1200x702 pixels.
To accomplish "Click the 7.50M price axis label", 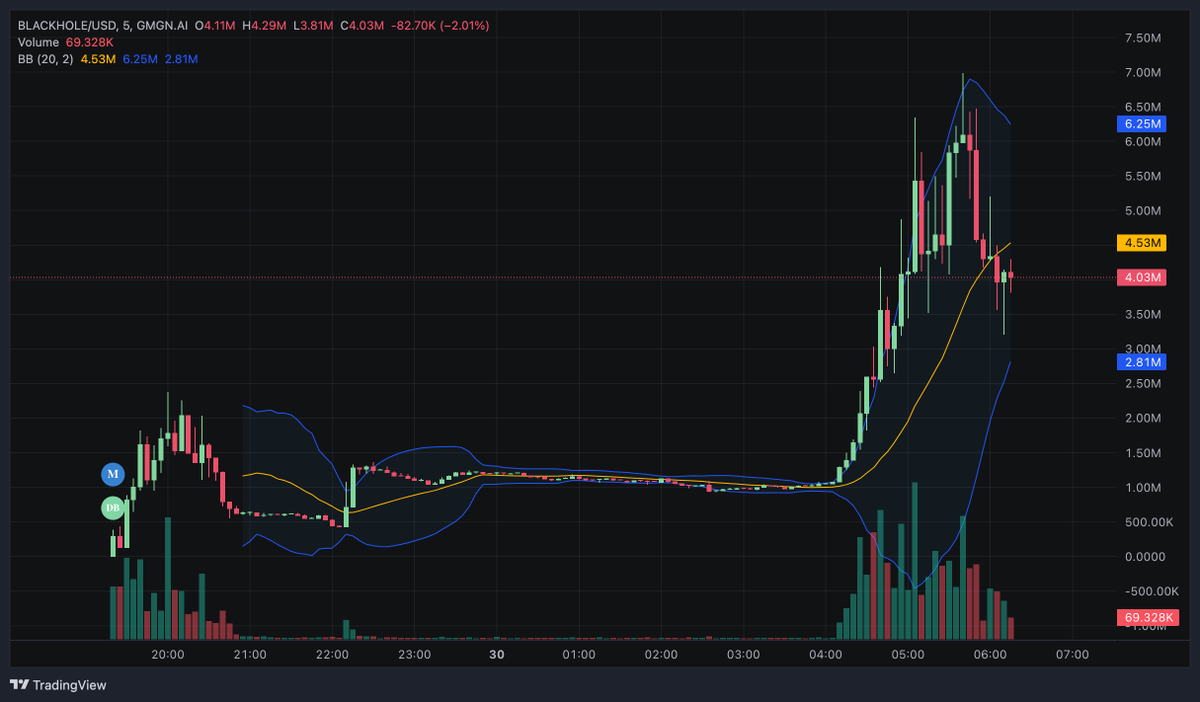I will point(1142,38).
